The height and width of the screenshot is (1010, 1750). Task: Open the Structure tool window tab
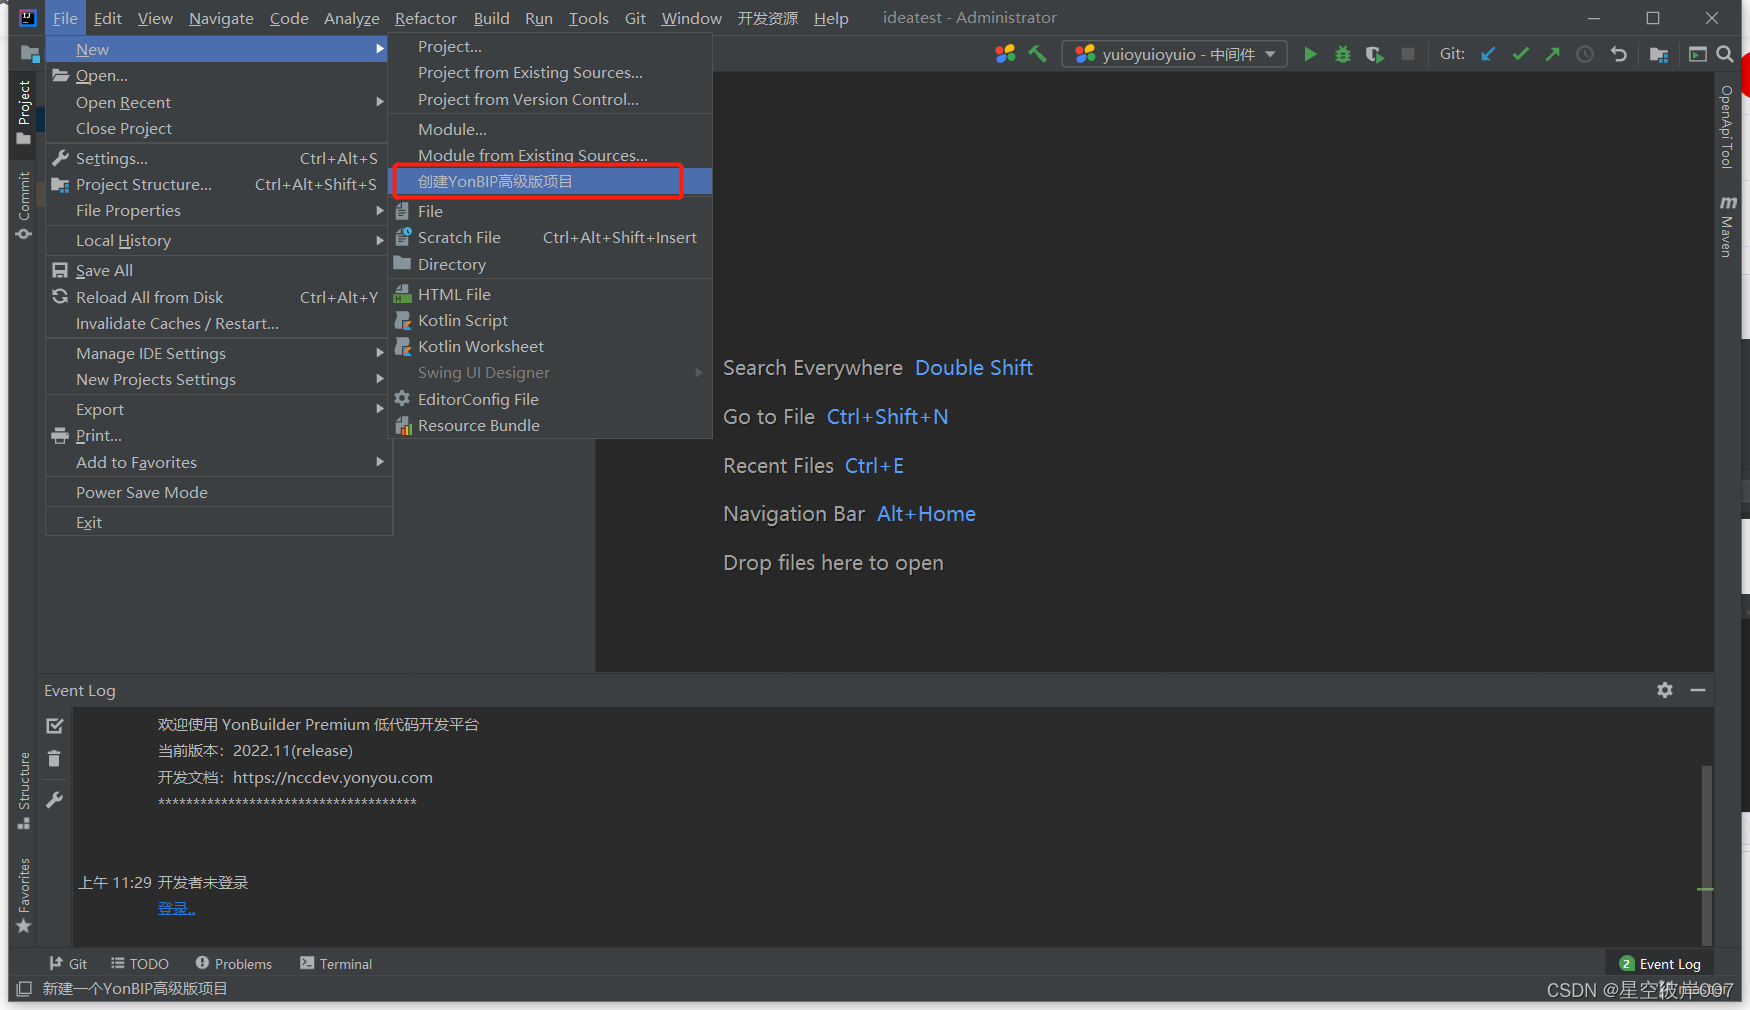click(x=24, y=790)
